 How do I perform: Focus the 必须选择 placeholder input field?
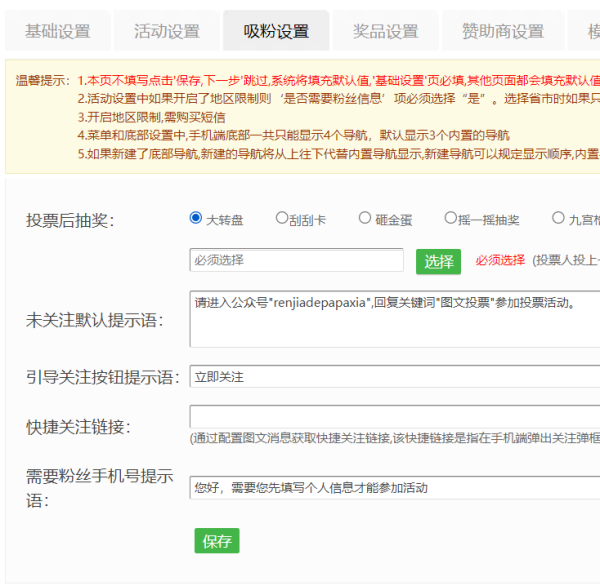pos(296,260)
